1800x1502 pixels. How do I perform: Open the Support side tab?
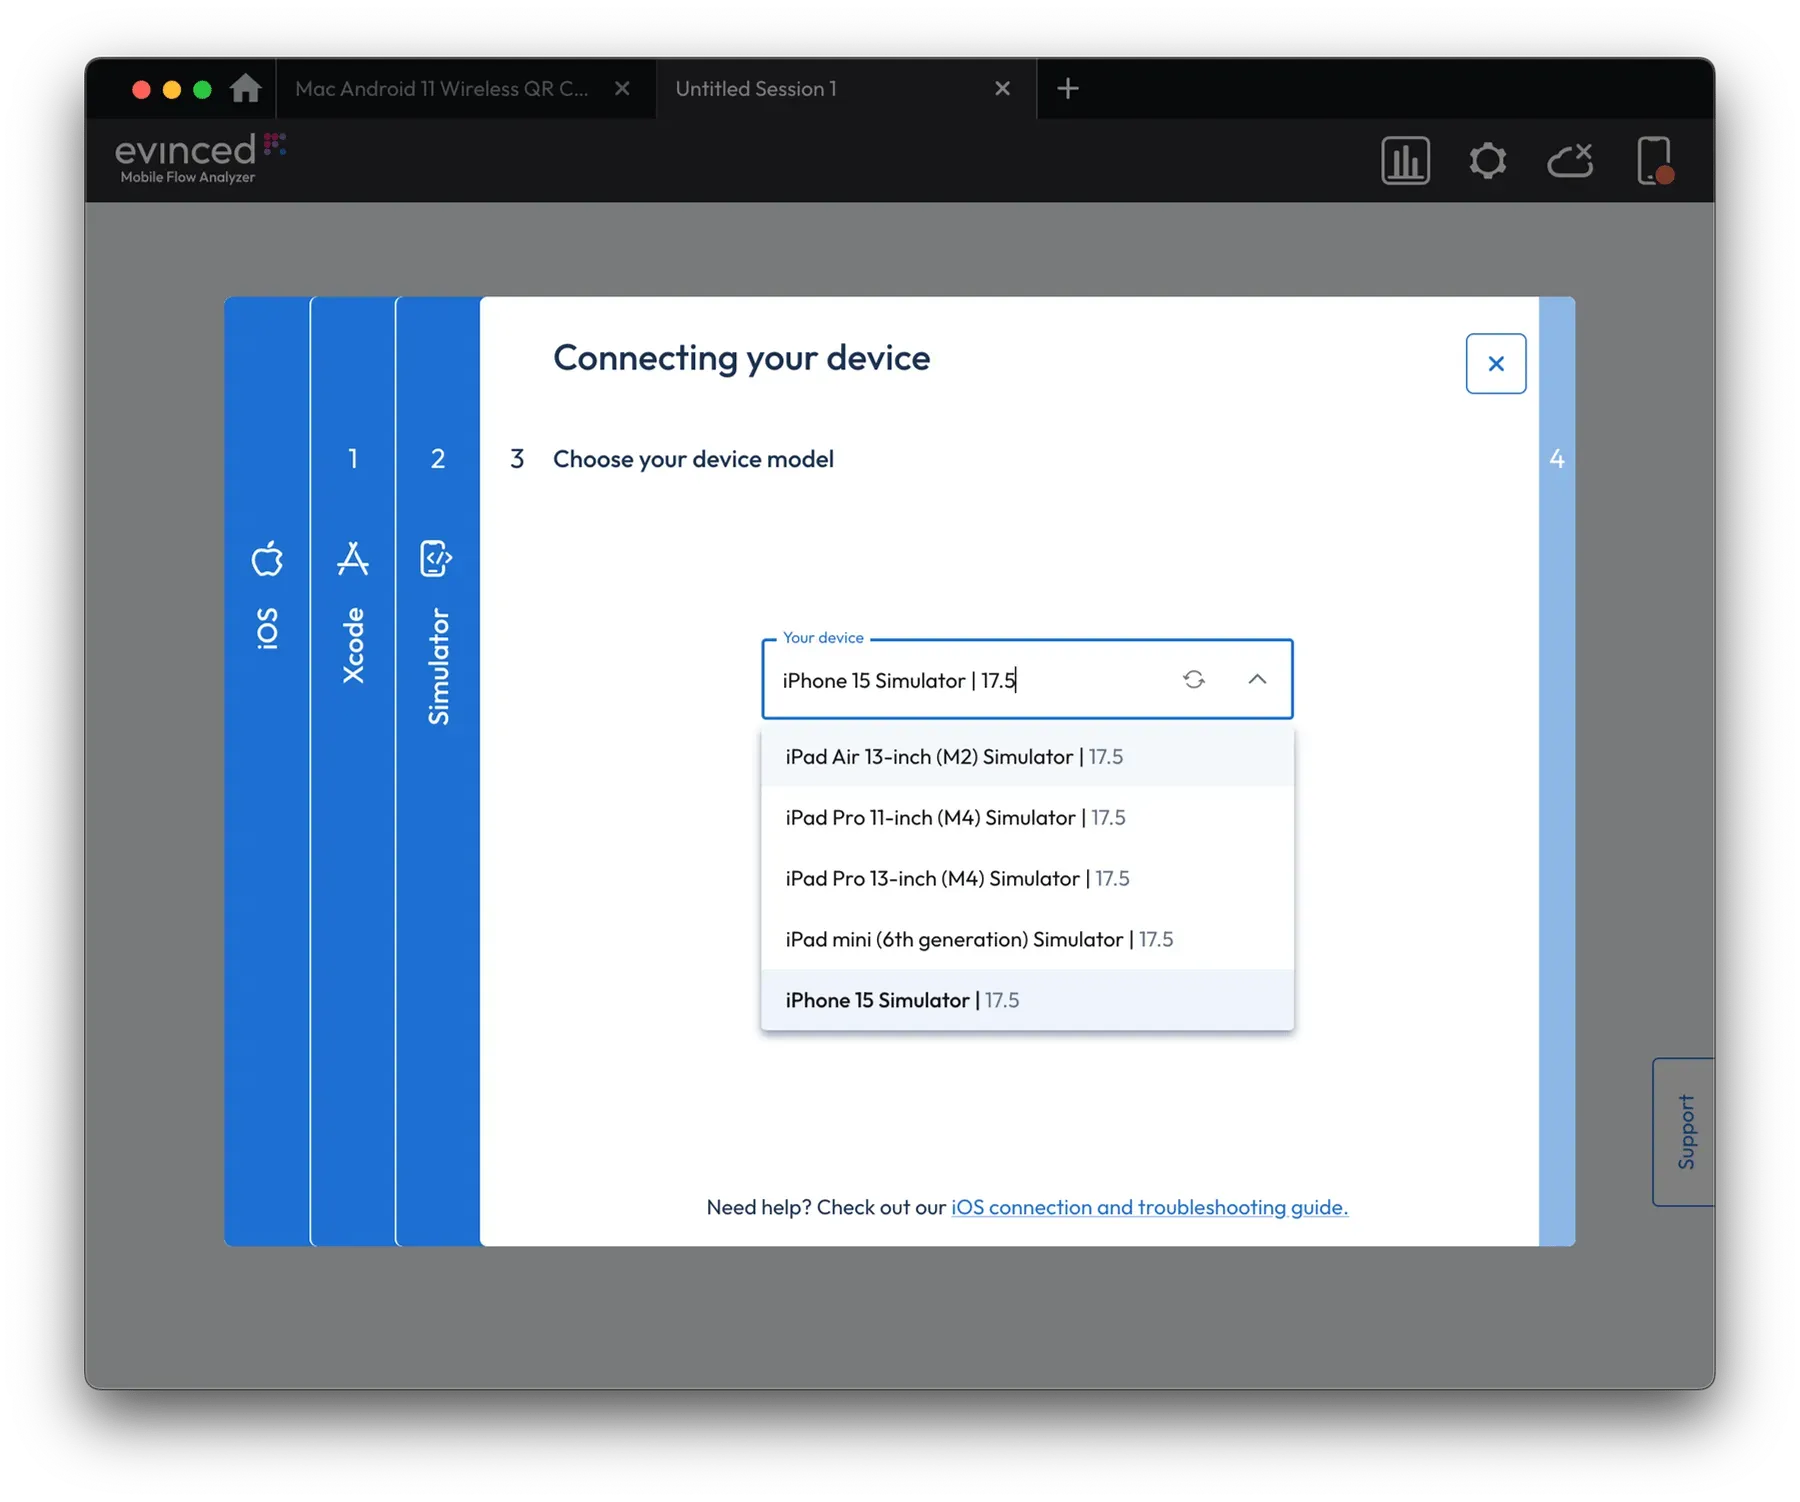pyautogui.click(x=1685, y=1132)
